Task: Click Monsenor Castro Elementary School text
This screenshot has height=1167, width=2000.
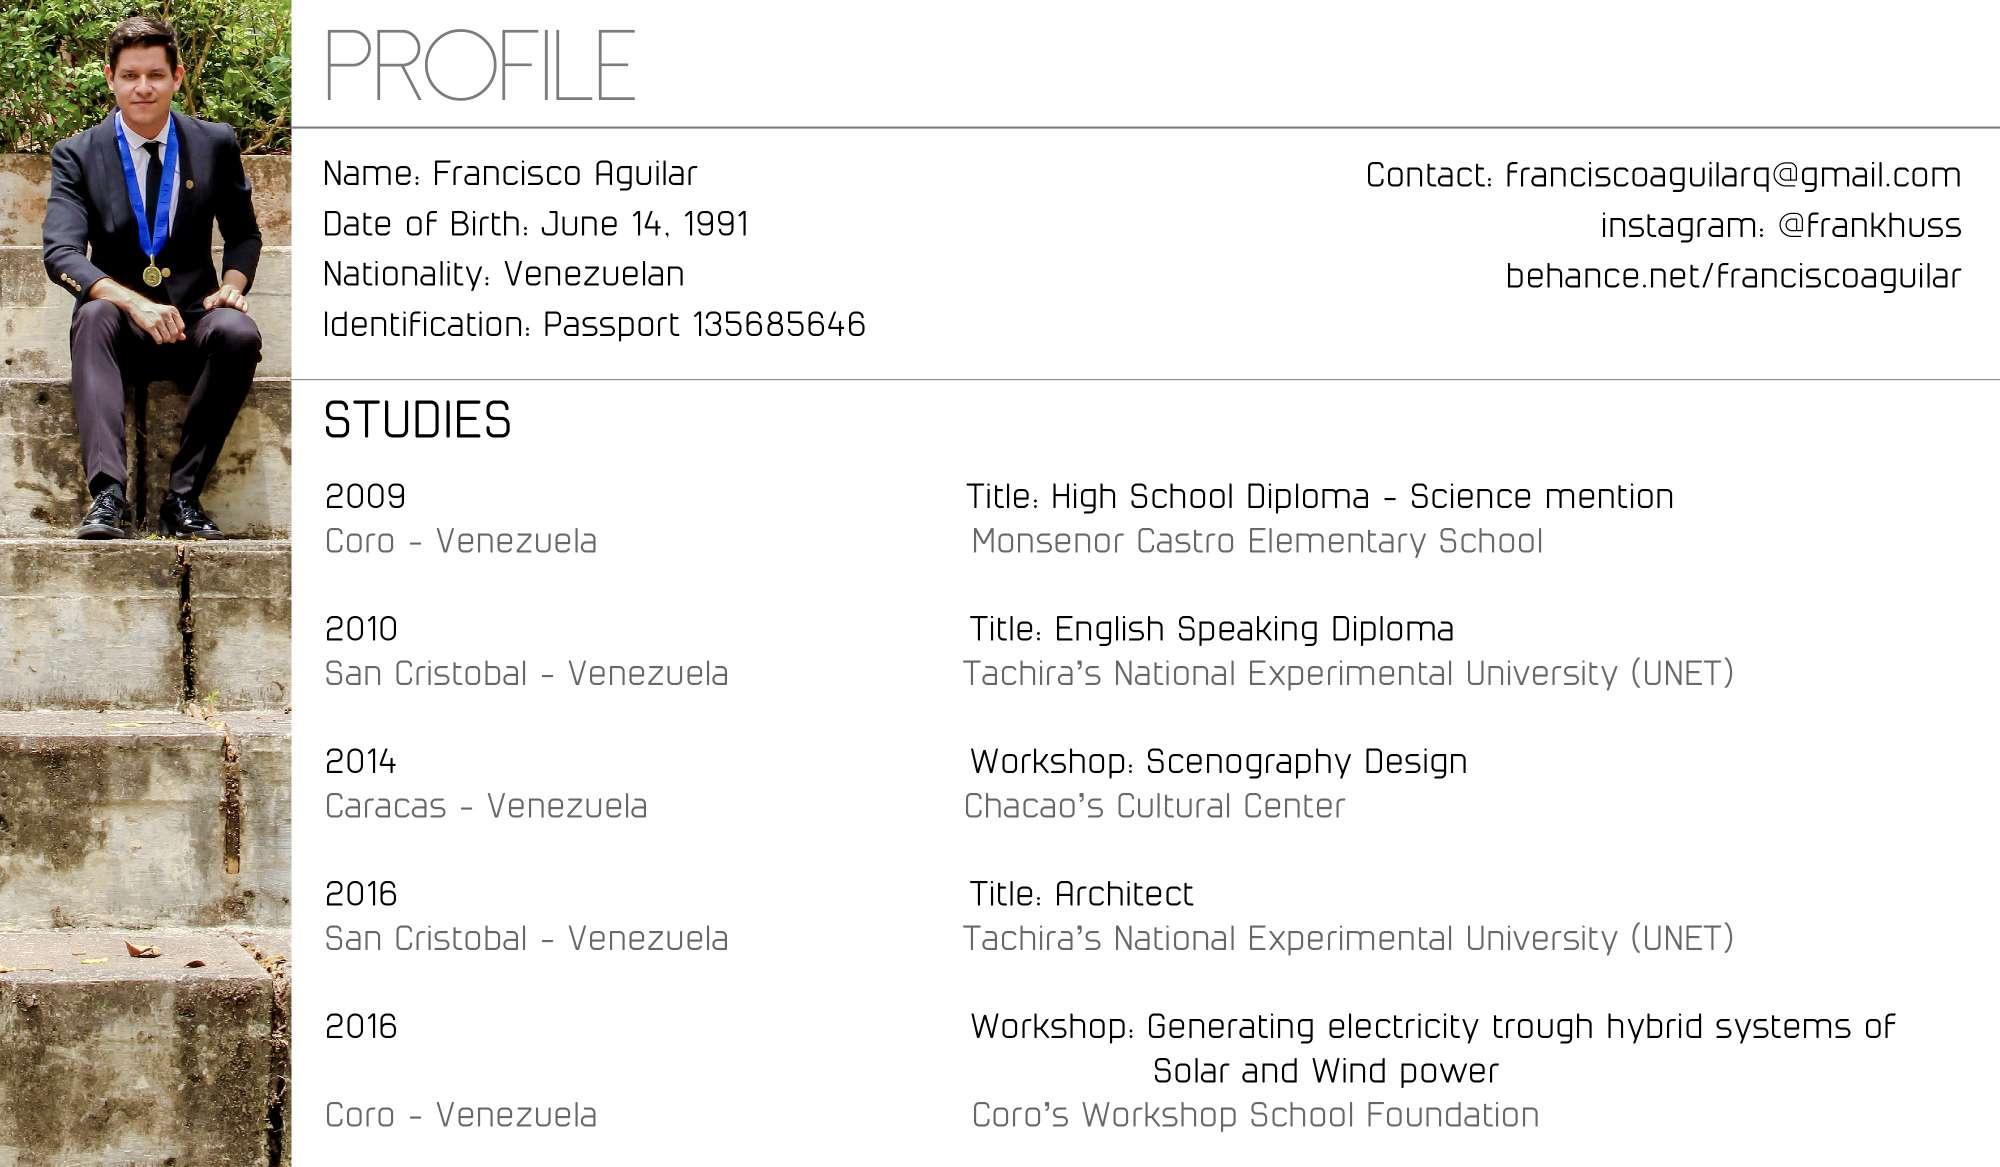Action: pyautogui.click(x=1256, y=541)
